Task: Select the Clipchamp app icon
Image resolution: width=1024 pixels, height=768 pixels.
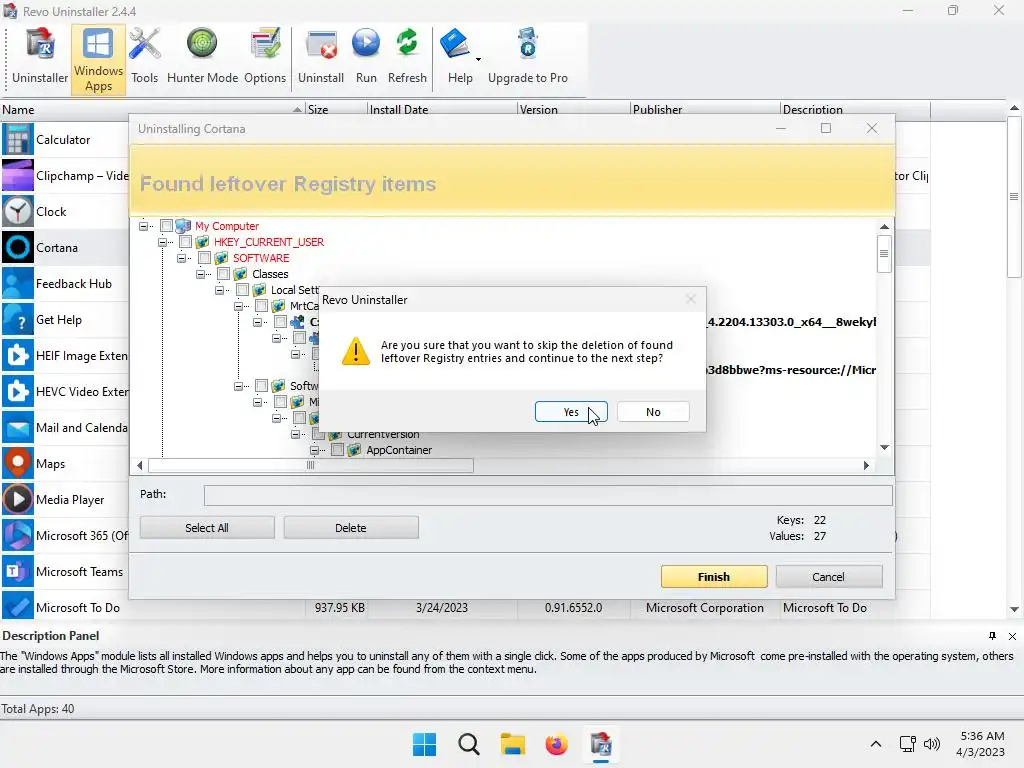Action: (18, 176)
